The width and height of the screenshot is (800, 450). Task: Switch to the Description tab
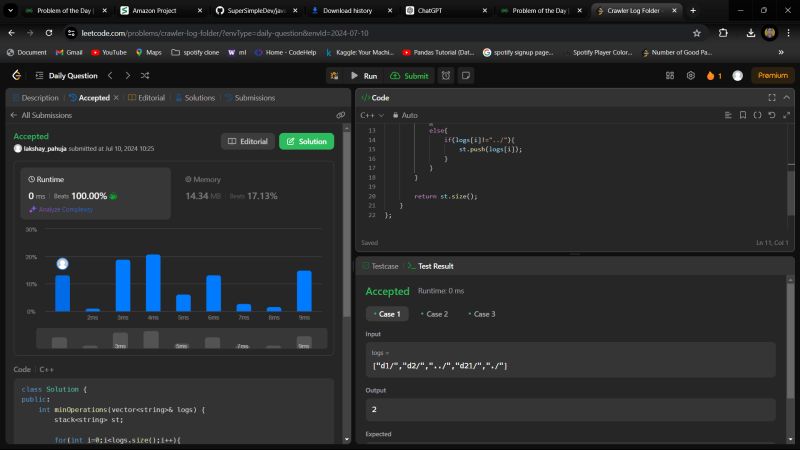pos(36,98)
